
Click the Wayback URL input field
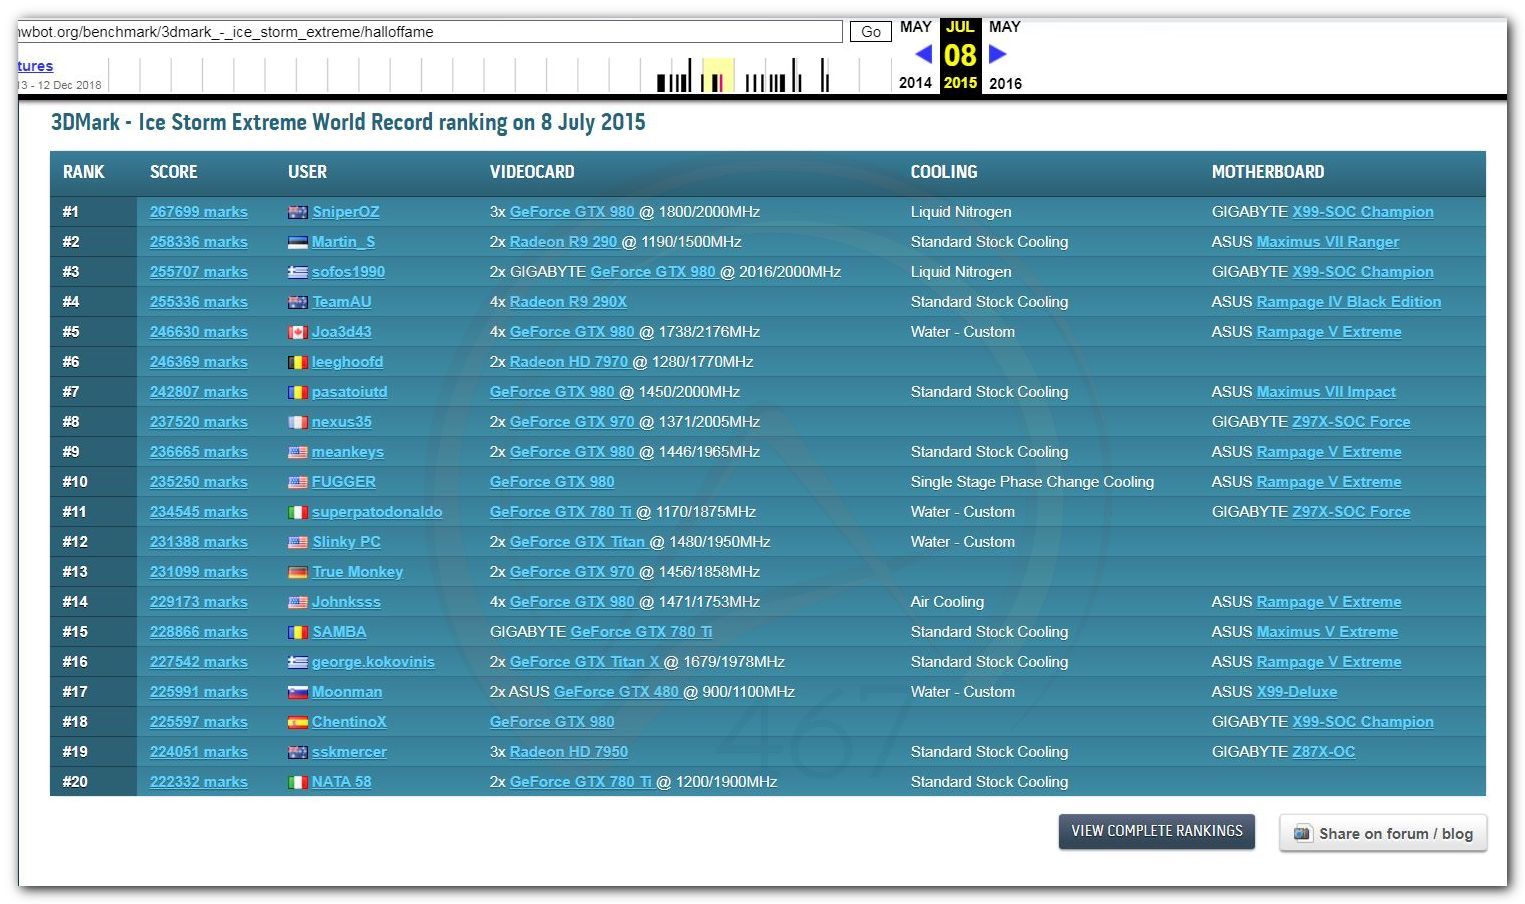(x=430, y=32)
